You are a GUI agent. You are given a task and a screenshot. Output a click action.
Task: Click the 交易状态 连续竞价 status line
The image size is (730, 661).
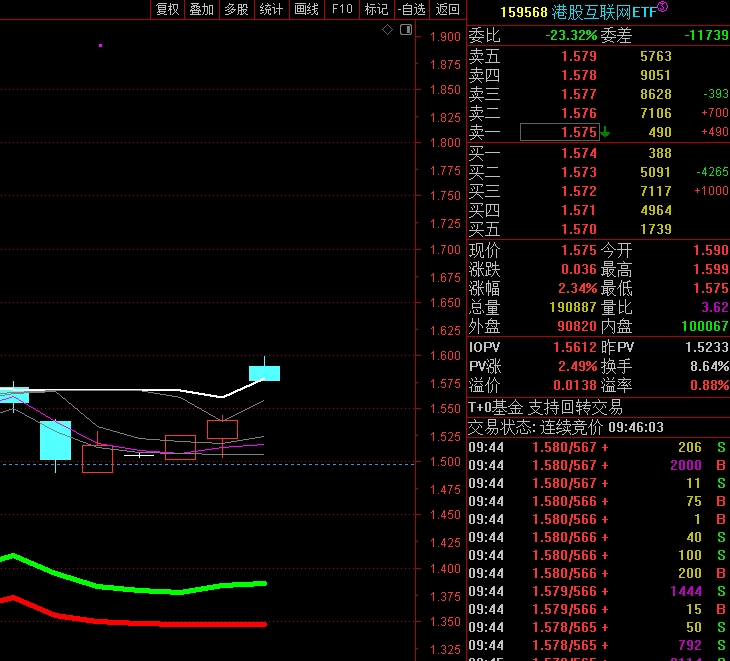566,427
